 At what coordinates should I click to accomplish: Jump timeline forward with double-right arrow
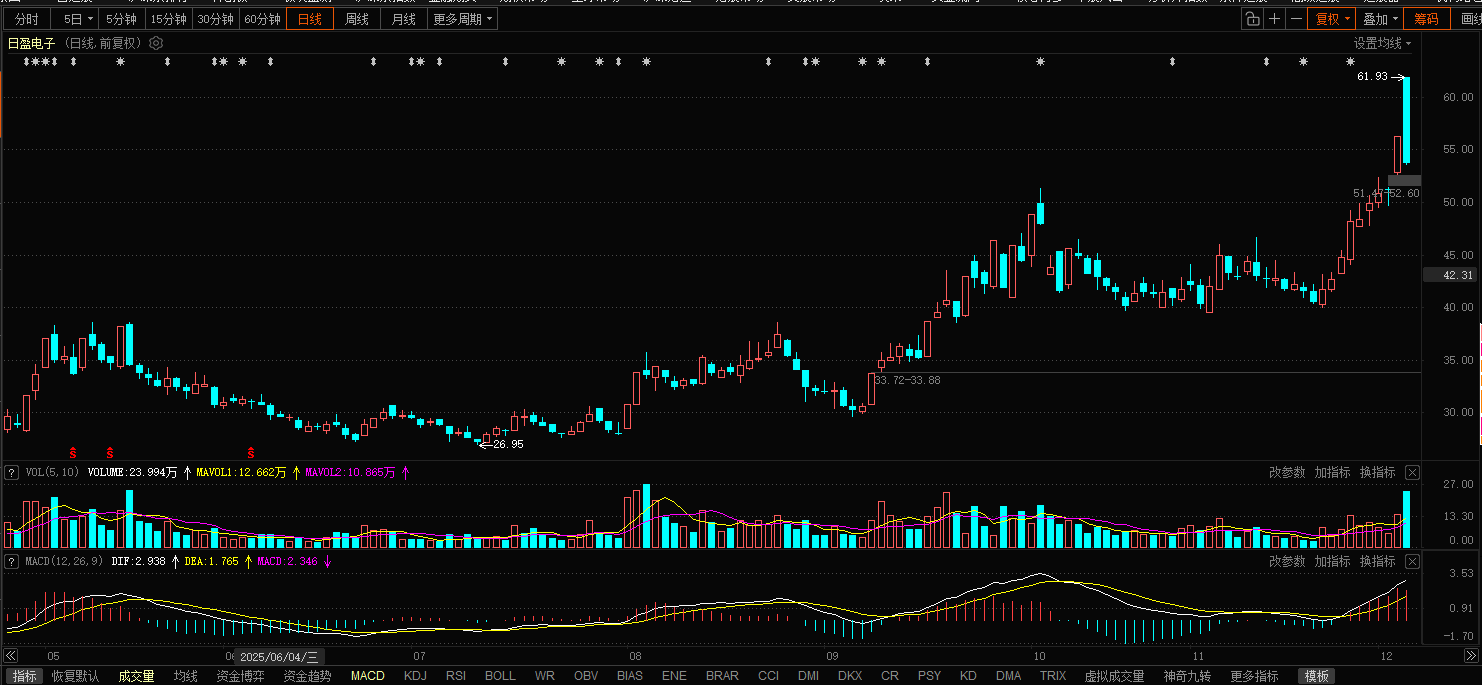tap(1471, 656)
